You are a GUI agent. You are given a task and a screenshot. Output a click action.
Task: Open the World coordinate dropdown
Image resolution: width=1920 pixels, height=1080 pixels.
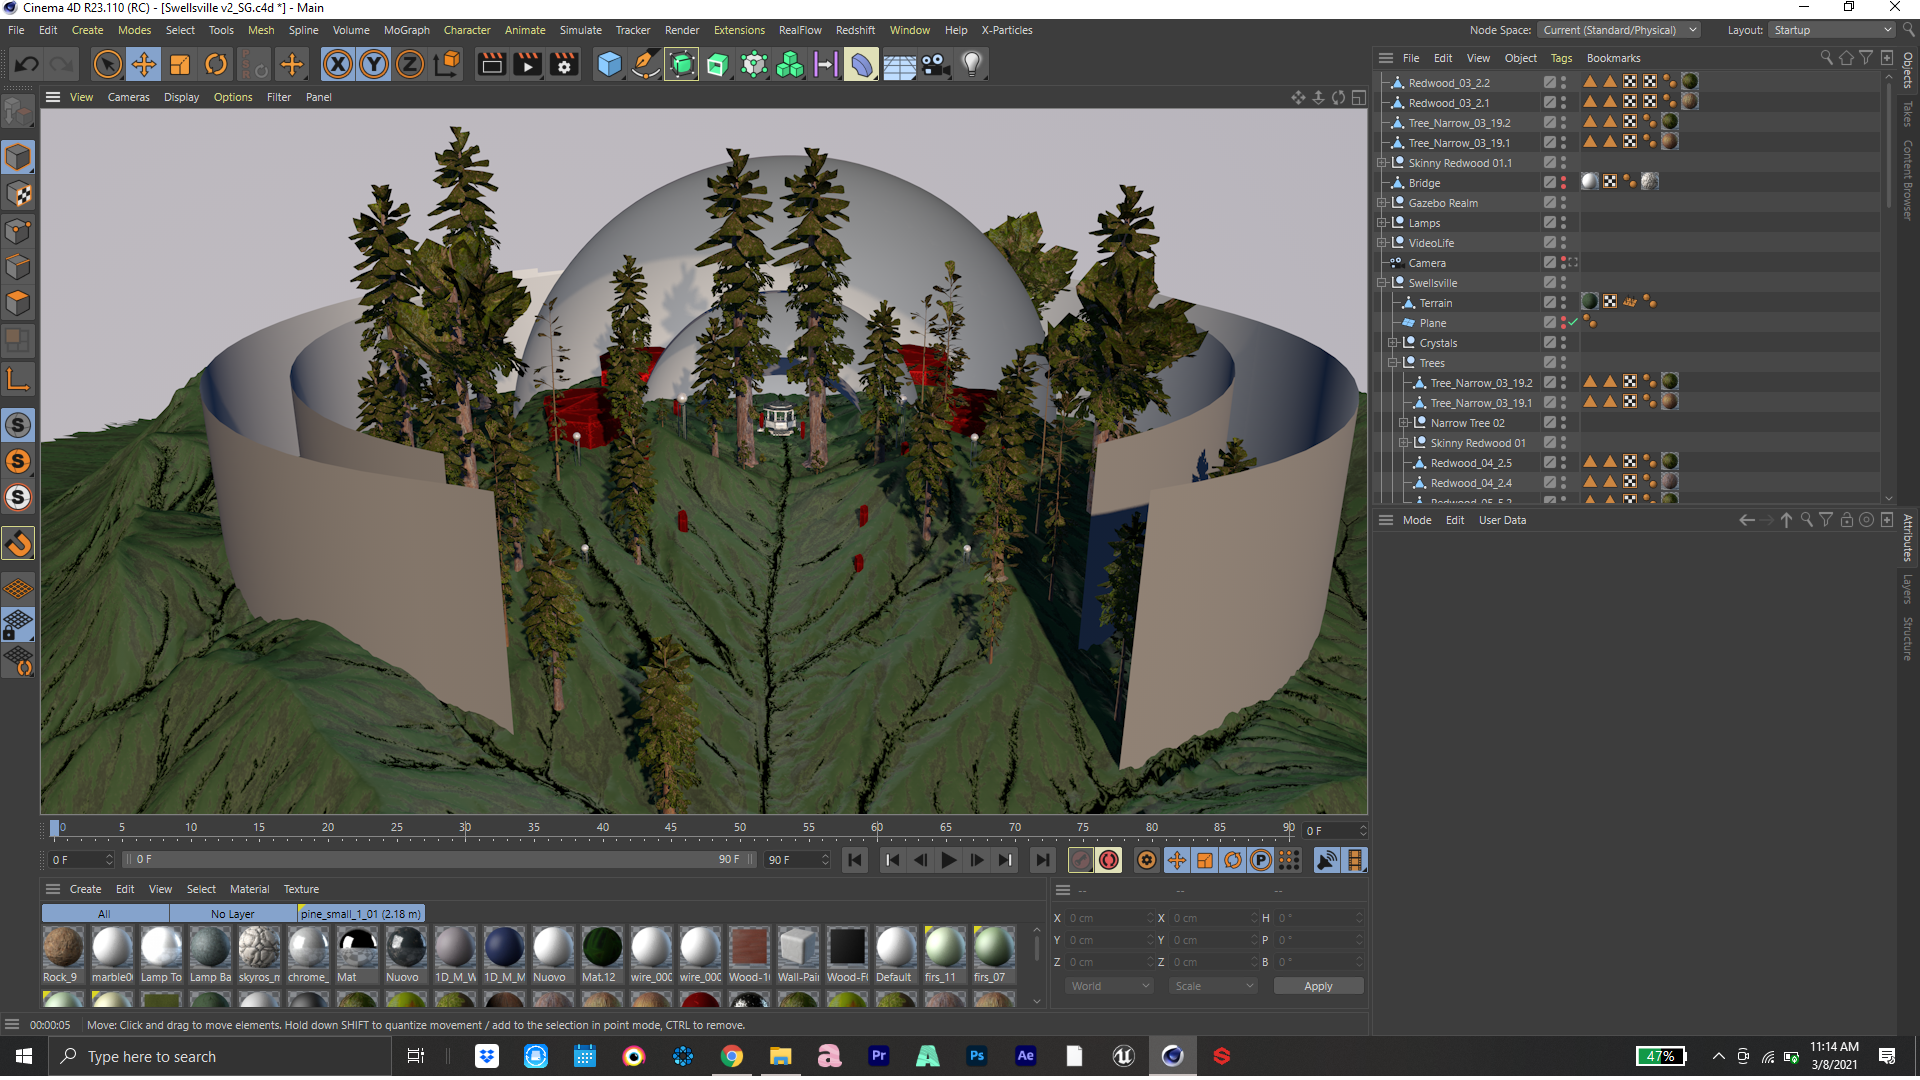[x=1110, y=986]
